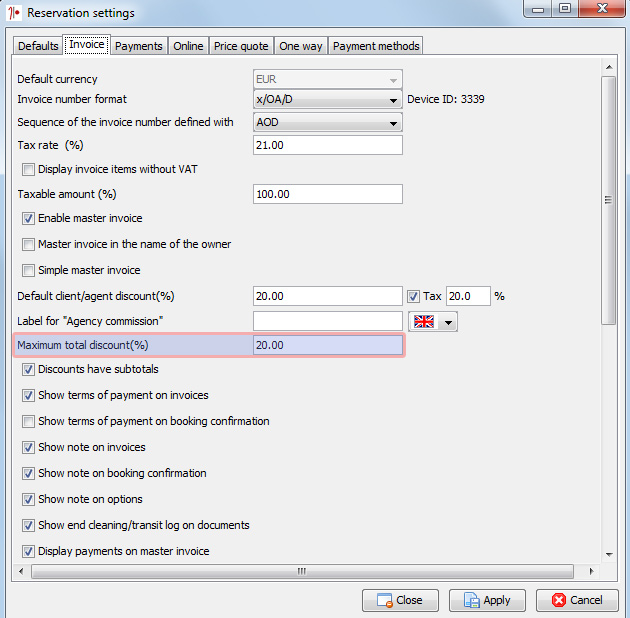The height and width of the screenshot is (618, 630).
Task: Enable Show terms of payment on booking confirmation
Action: coord(28,422)
